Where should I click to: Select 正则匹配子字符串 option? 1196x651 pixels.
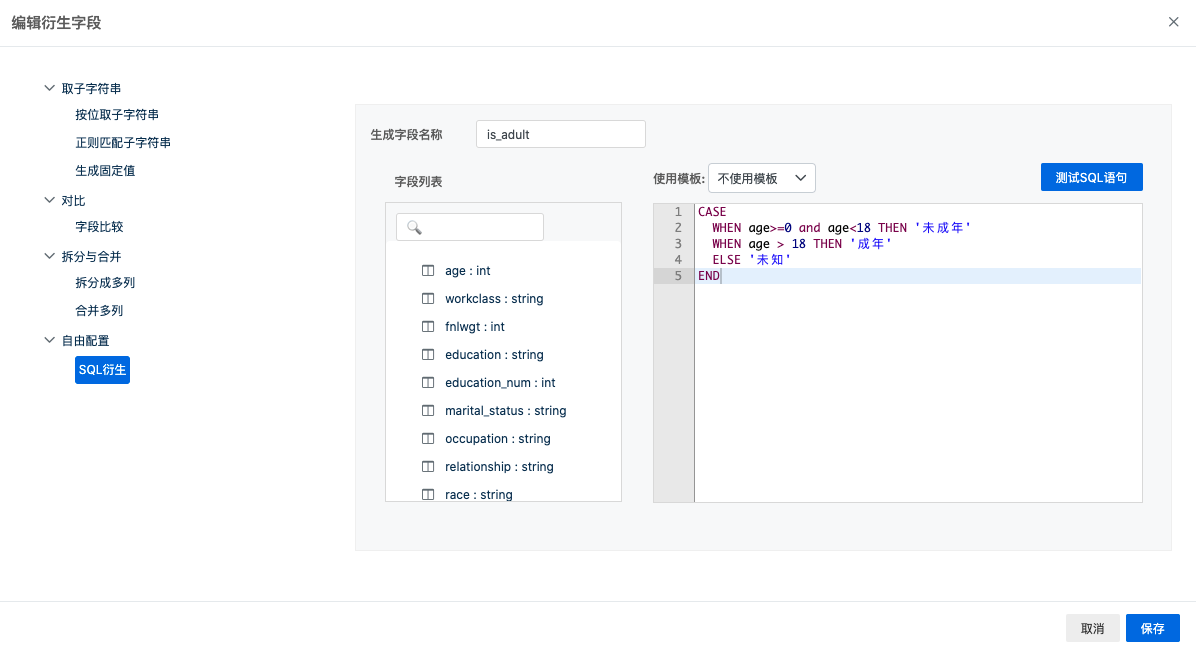click(123, 143)
